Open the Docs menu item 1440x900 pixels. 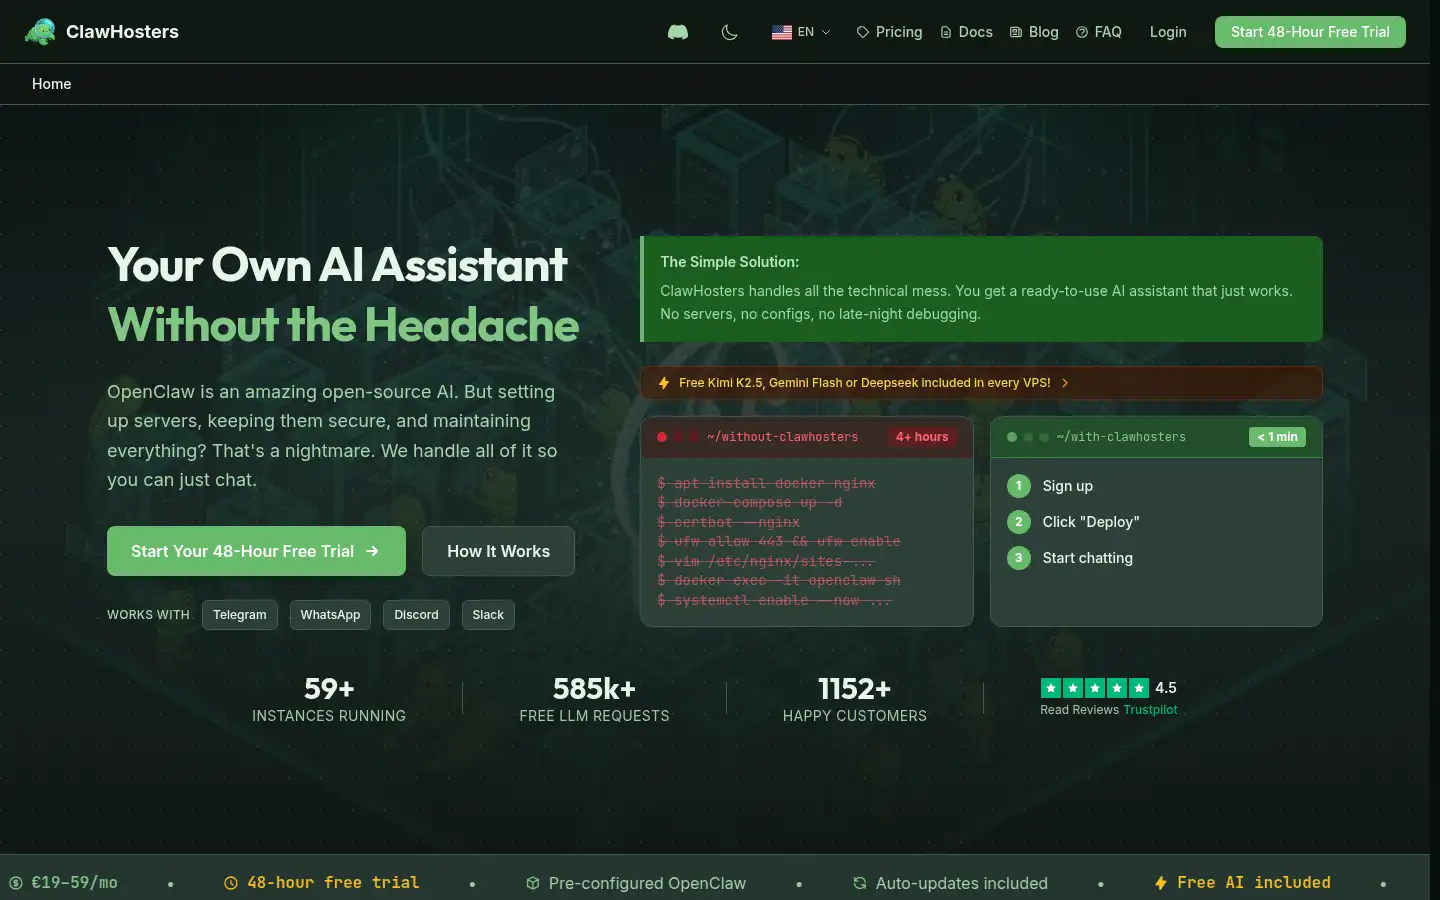click(x=966, y=32)
